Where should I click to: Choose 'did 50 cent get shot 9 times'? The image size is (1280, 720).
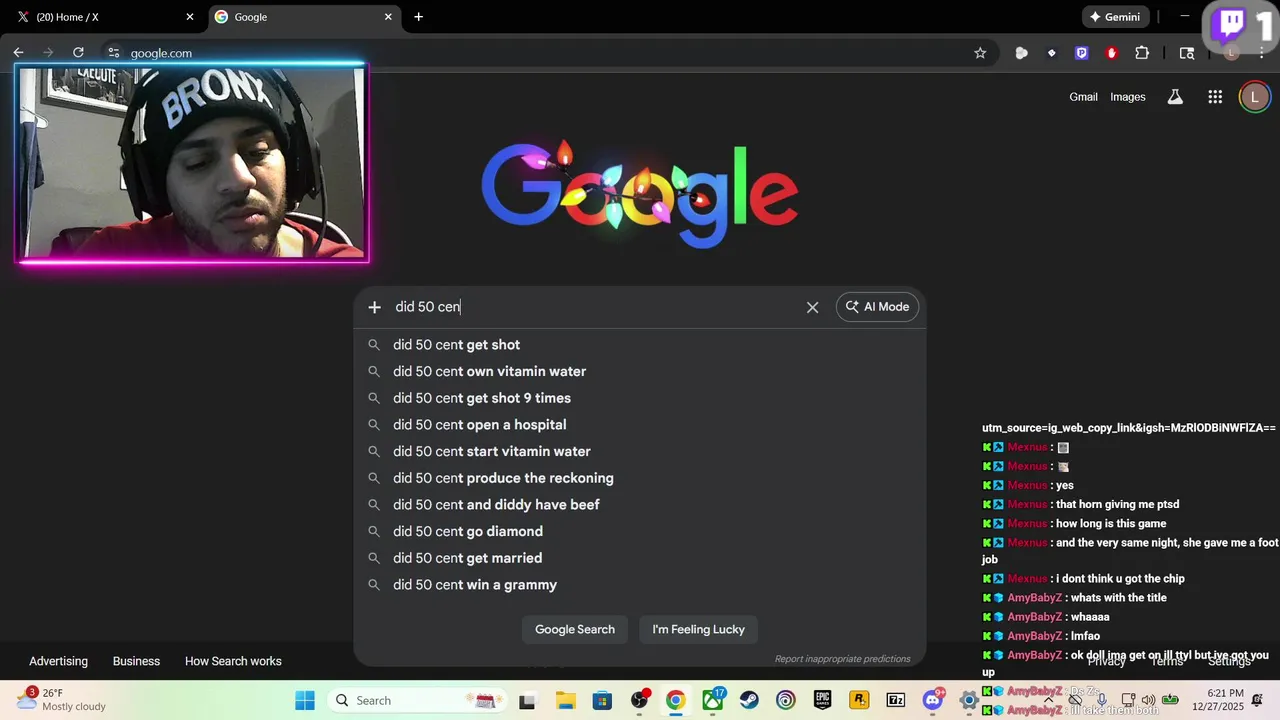tap(640, 398)
